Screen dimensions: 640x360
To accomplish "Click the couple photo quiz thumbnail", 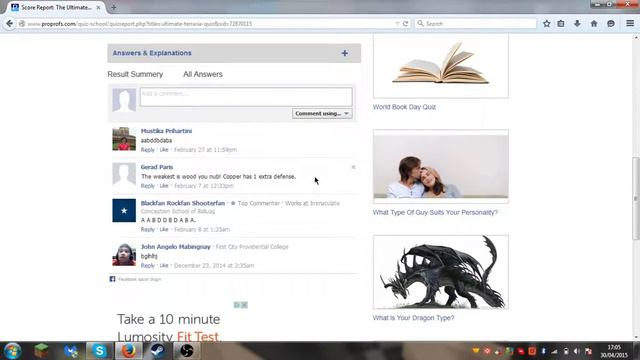I will (441, 167).
